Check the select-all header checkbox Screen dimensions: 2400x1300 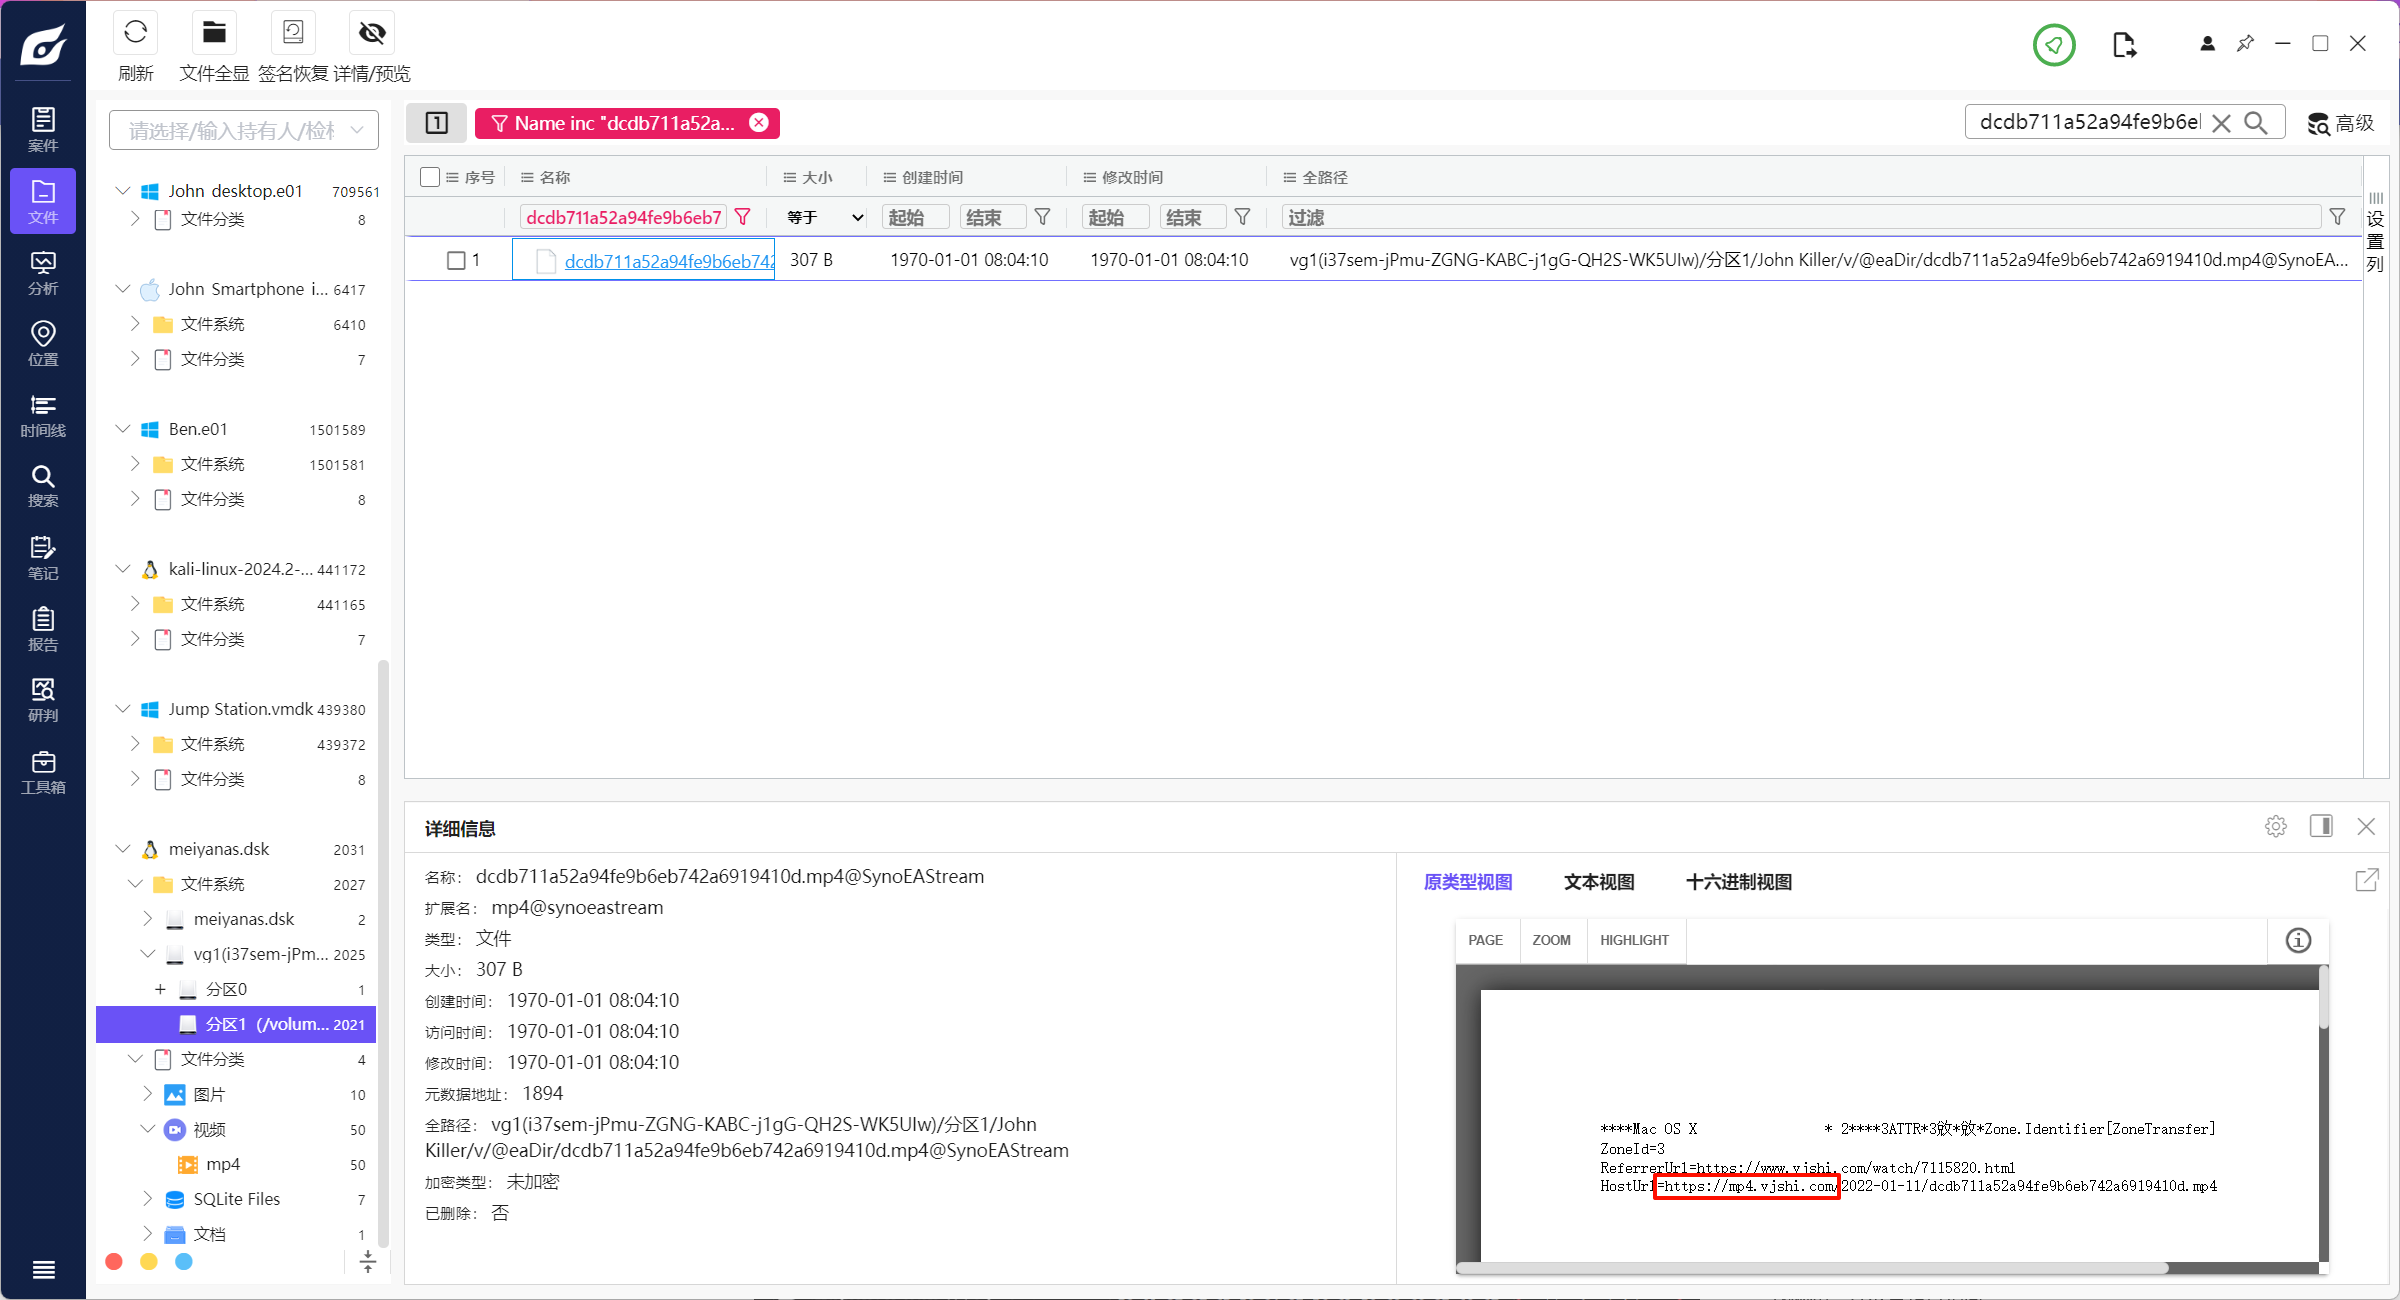pos(430,177)
